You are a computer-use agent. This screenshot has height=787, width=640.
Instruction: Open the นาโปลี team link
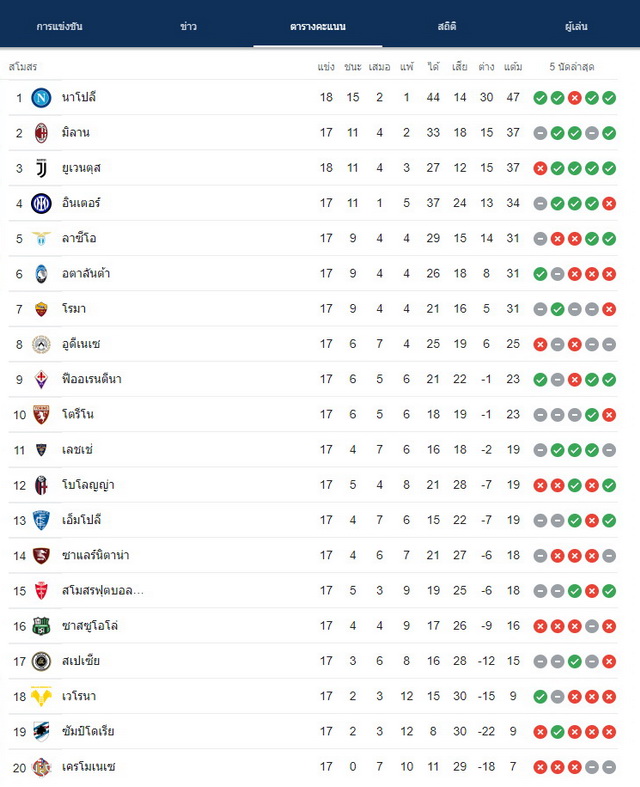coord(79,97)
